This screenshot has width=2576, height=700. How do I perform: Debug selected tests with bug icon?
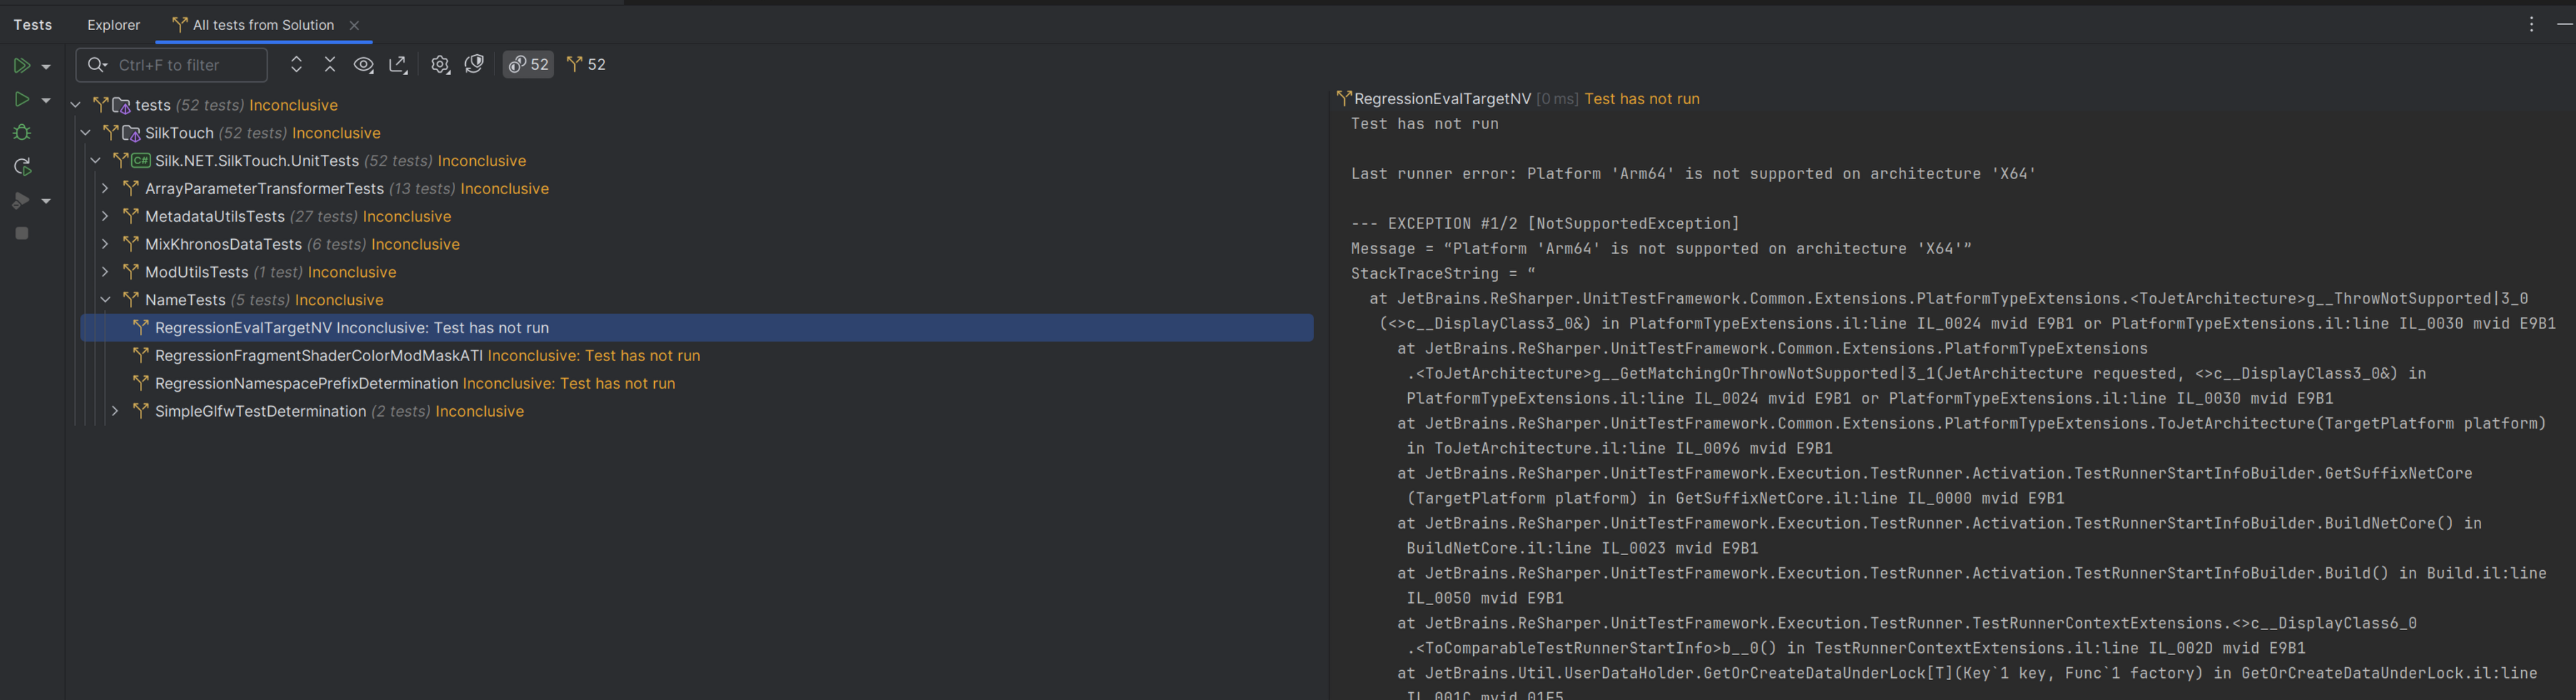click(22, 133)
